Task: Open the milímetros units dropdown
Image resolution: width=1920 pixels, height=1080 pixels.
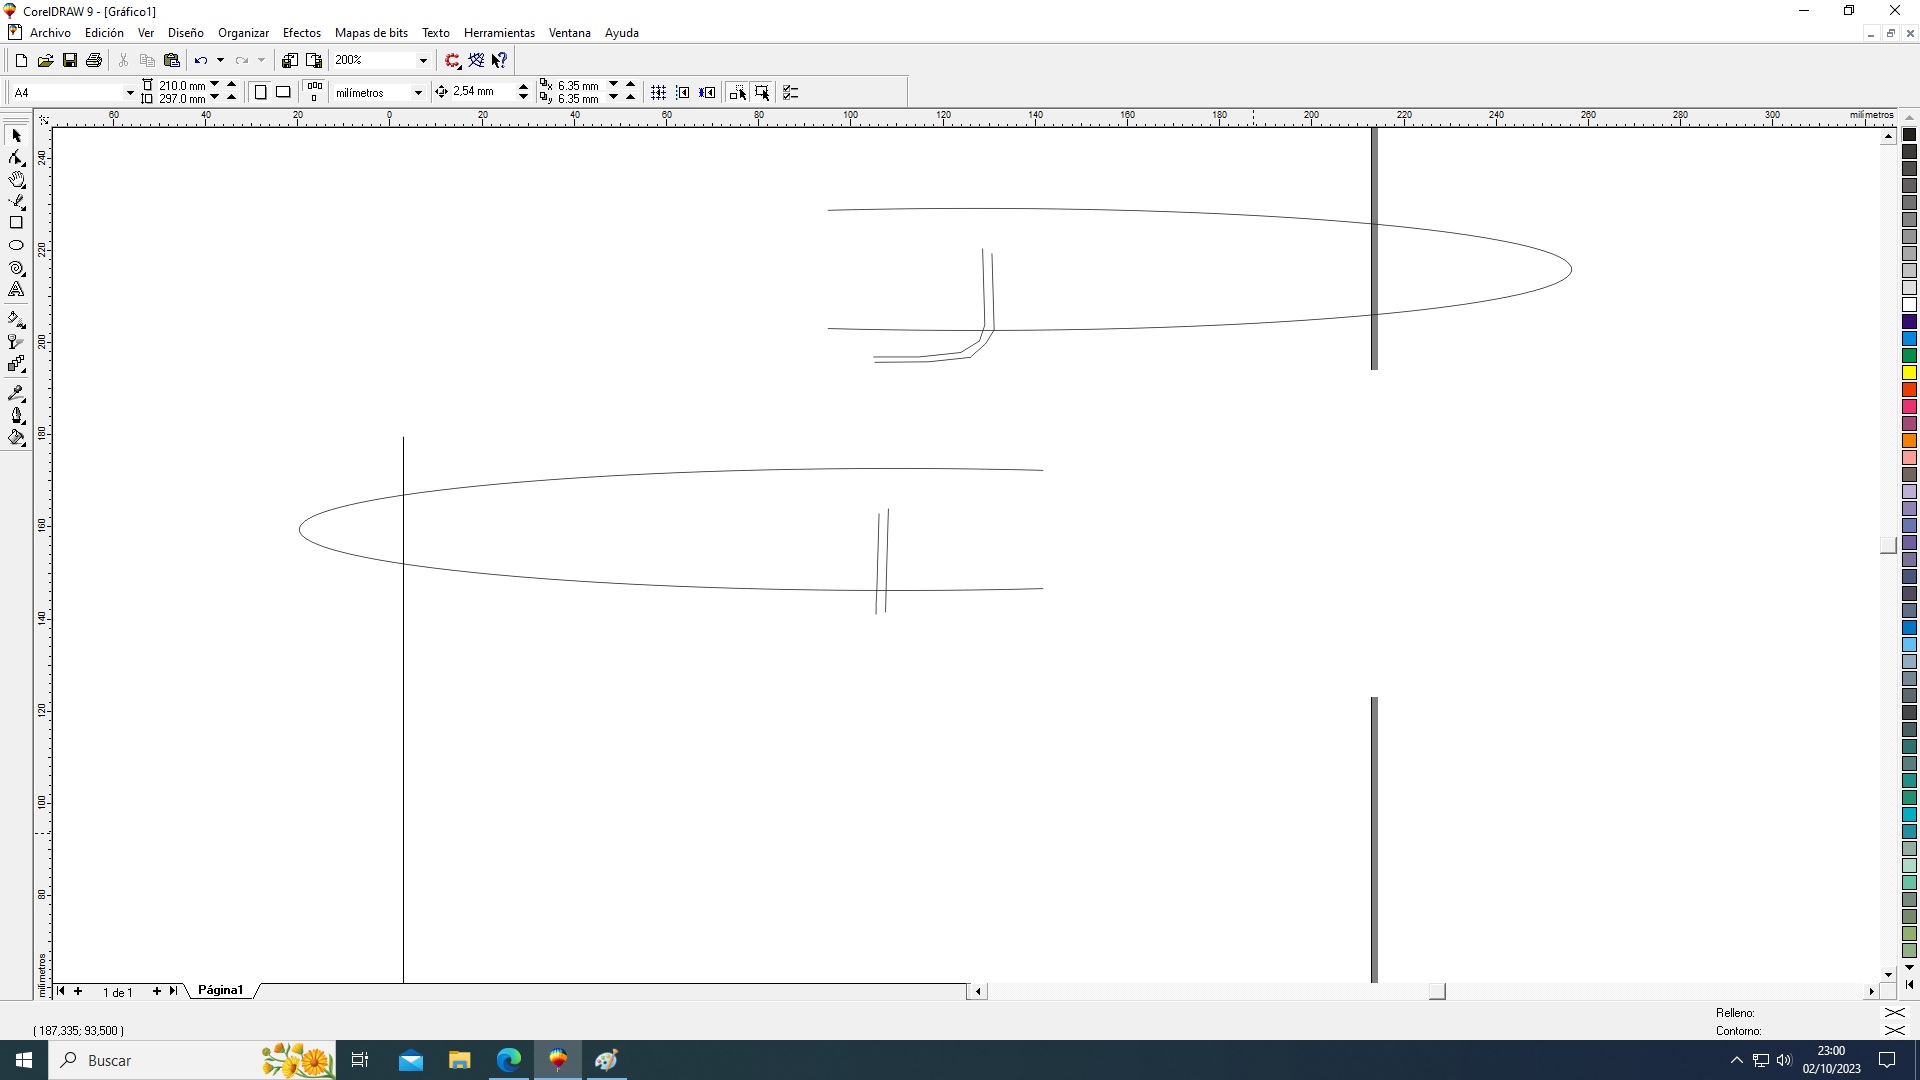Action: coord(418,92)
